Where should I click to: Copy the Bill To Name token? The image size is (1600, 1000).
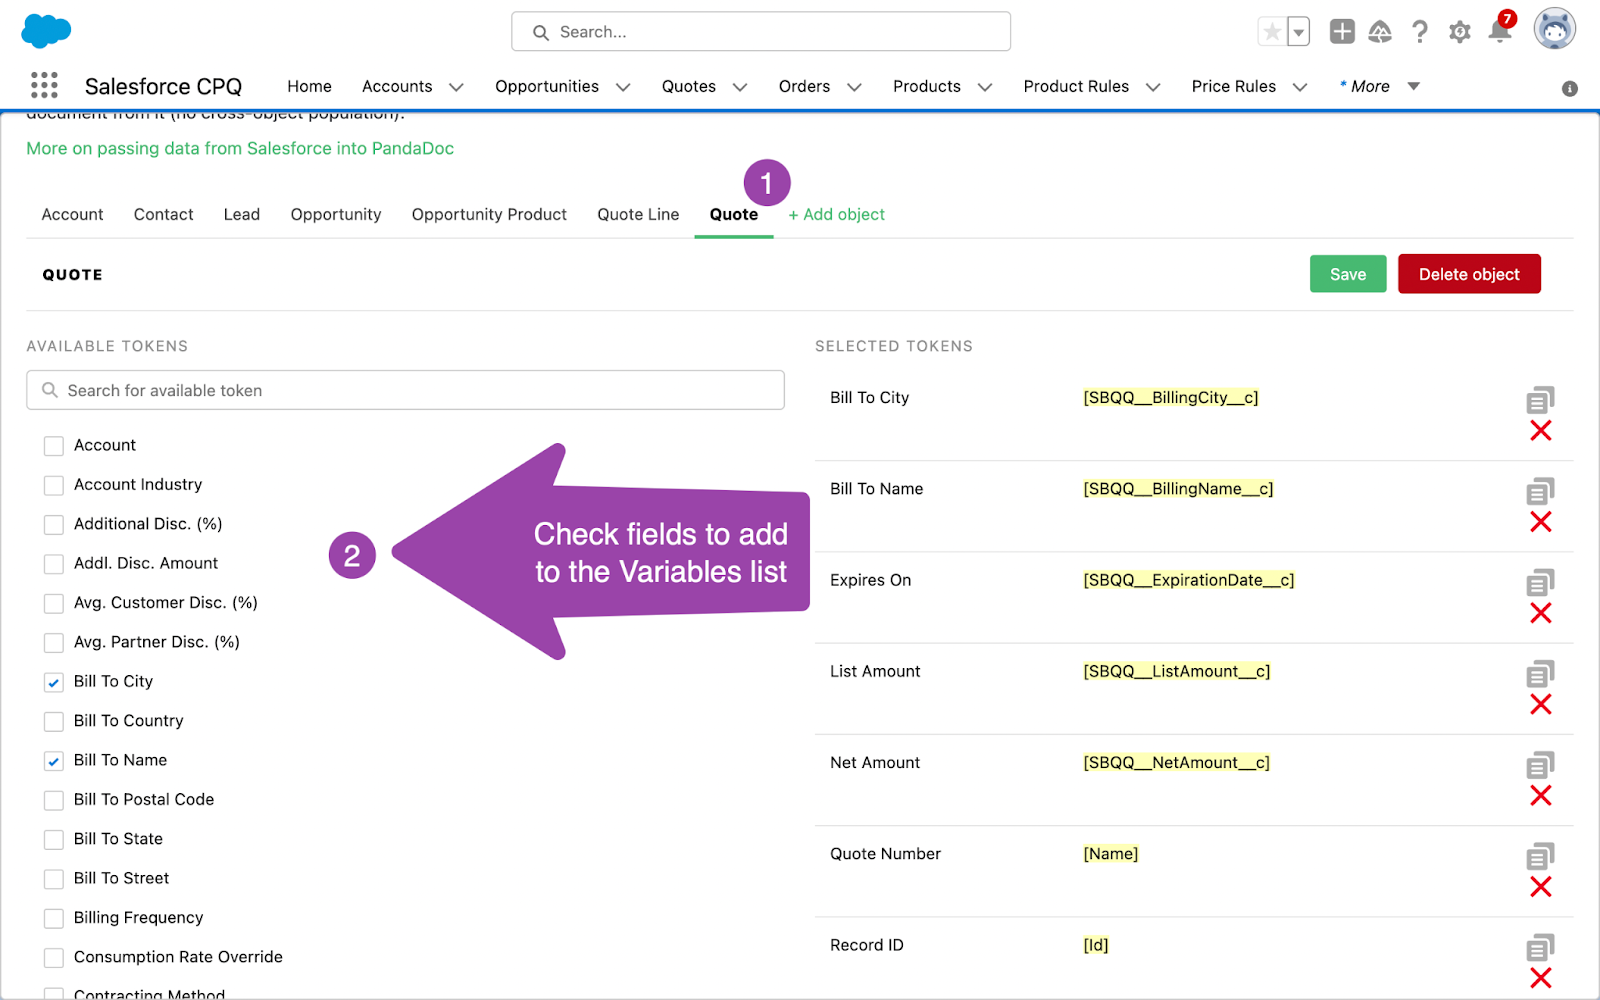tap(1540, 491)
